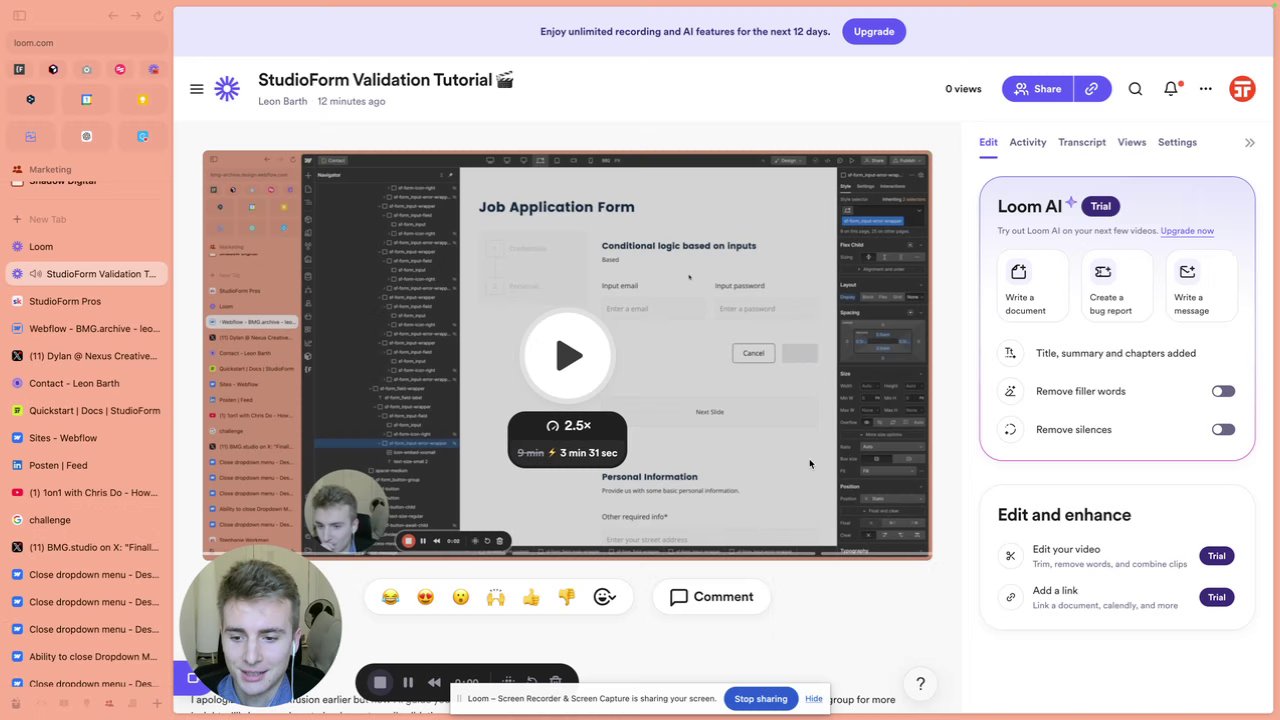
Task: Open the three-dot more options menu
Action: point(1206,89)
